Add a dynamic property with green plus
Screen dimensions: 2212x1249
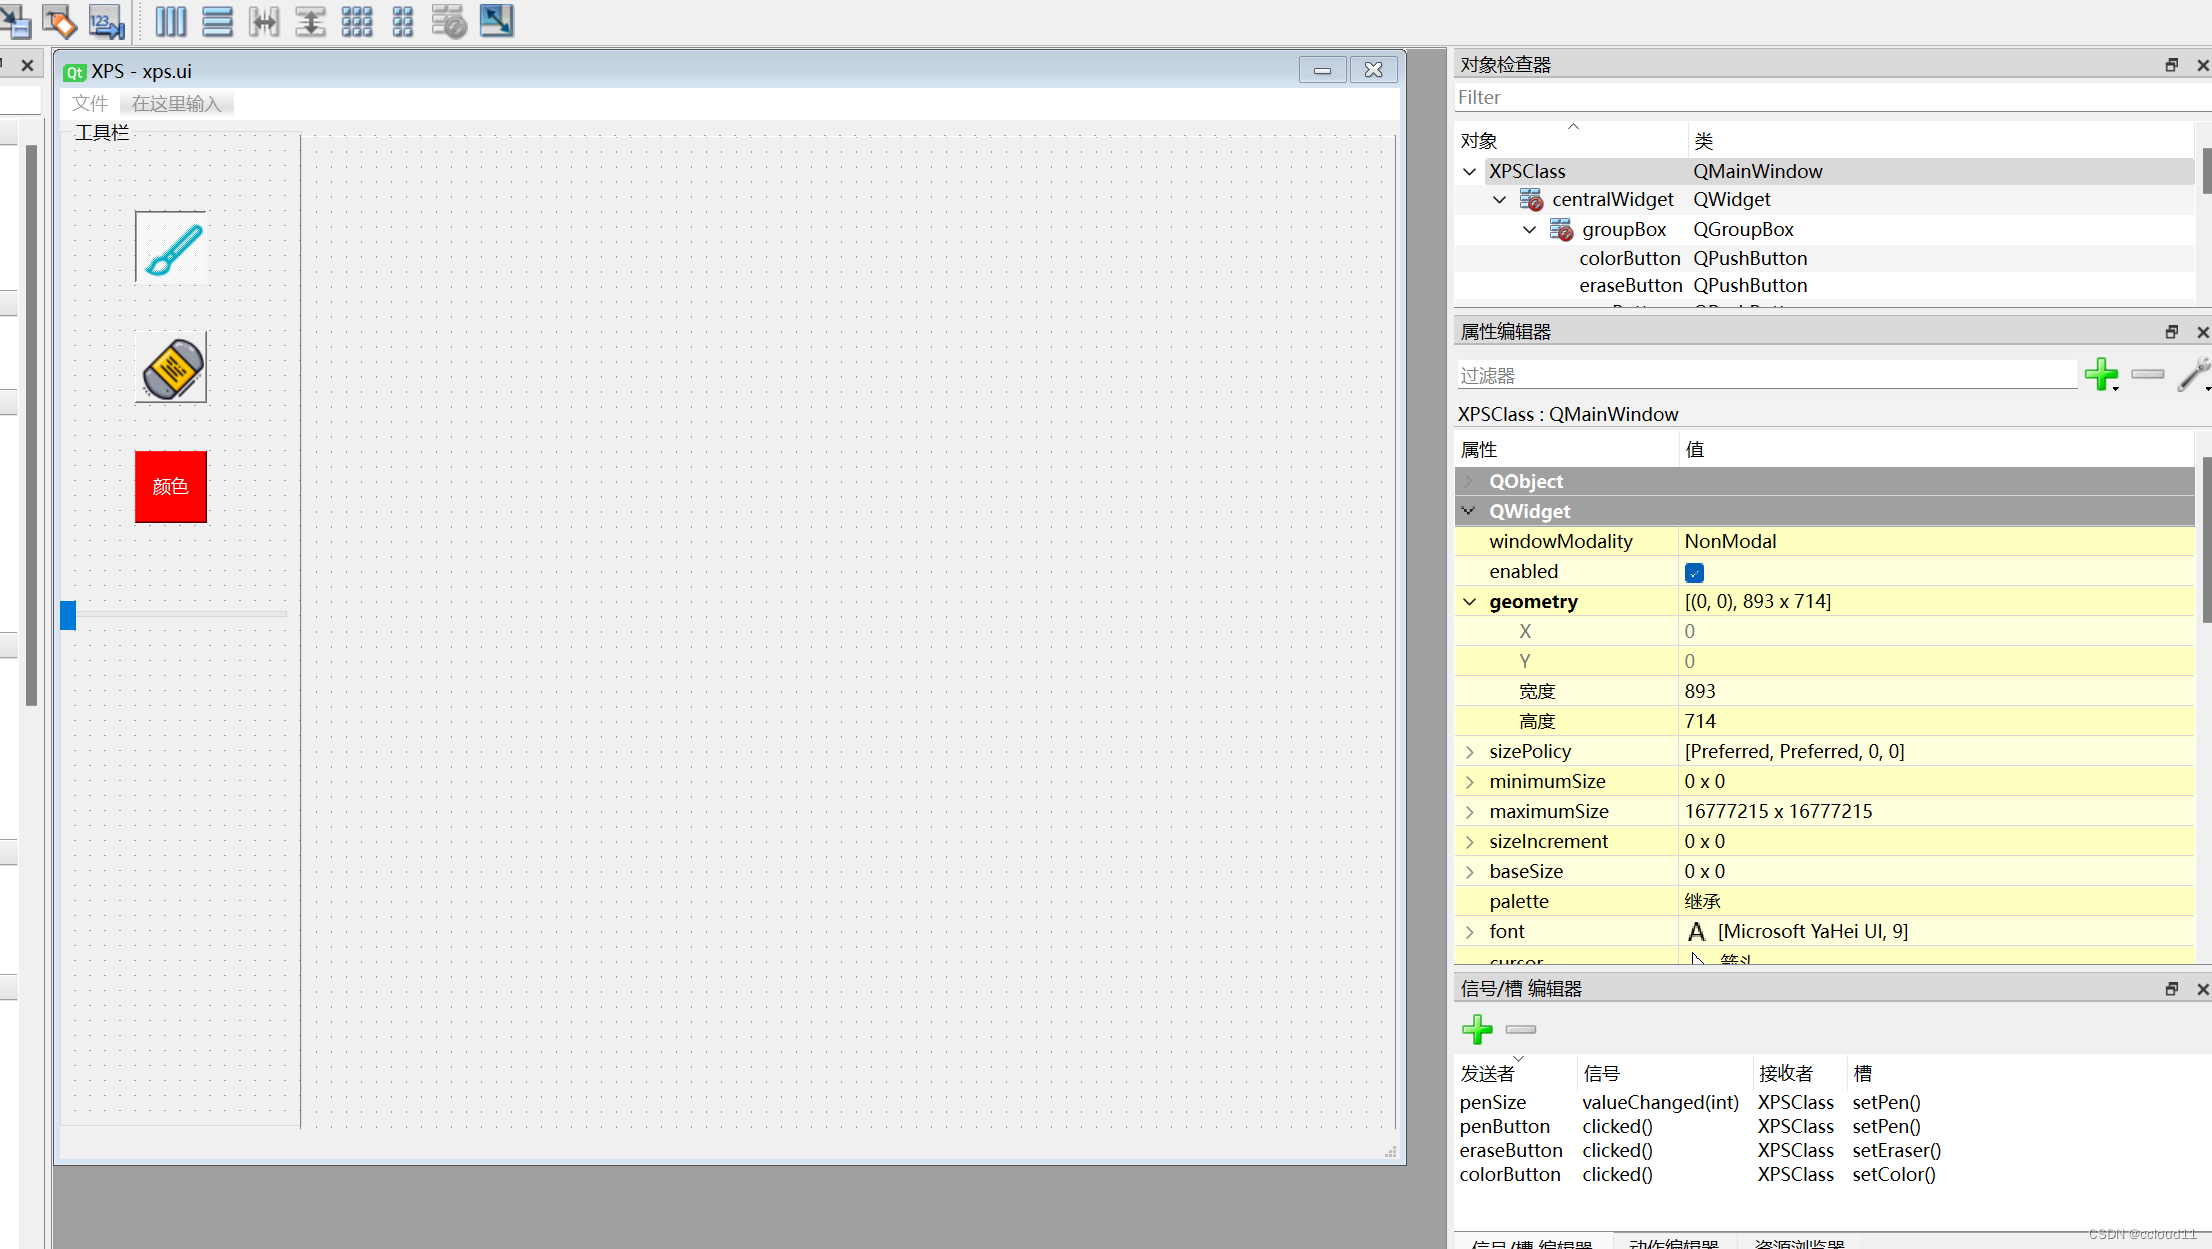pos(2100,375)
